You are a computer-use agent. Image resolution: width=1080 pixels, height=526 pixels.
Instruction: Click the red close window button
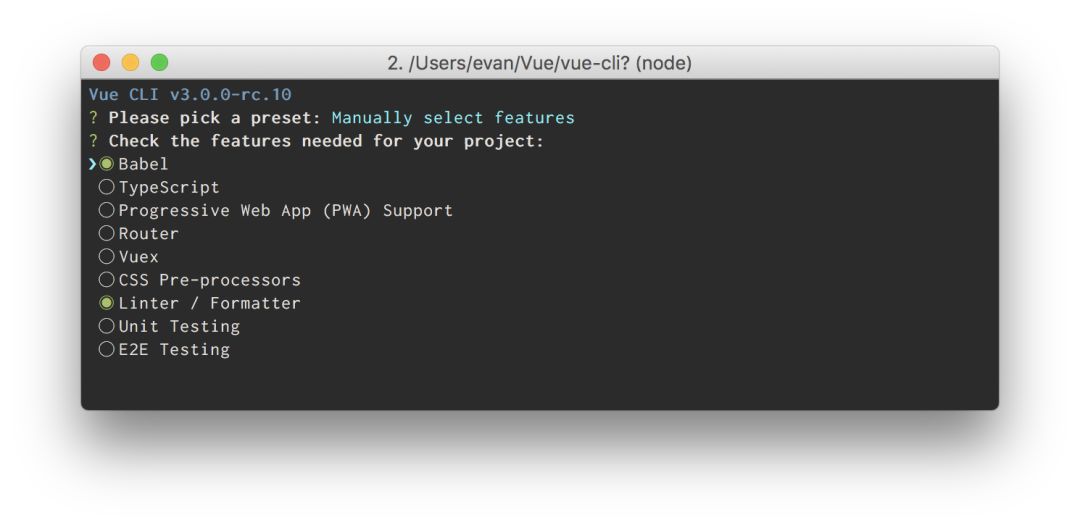(x=102, y=63)
